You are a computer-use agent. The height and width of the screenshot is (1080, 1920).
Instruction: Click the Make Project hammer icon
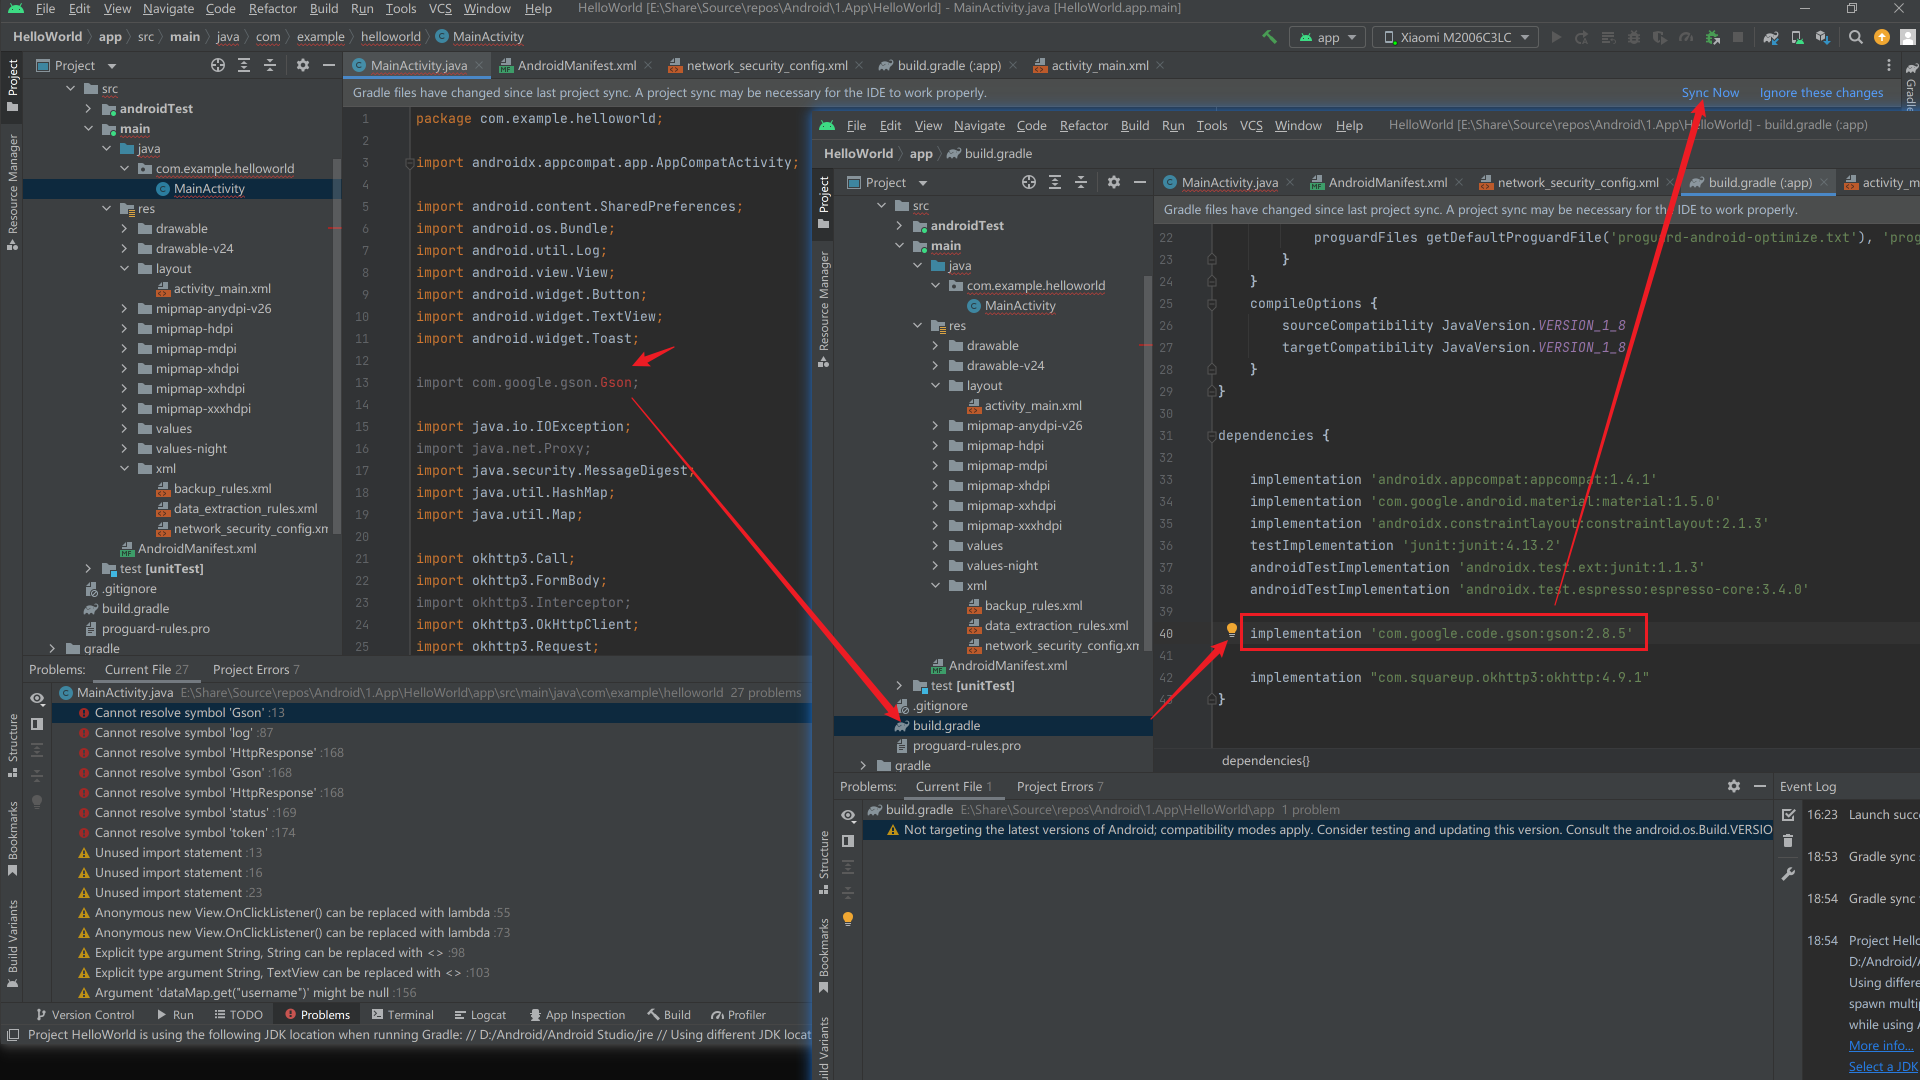[x=1269, y=37]
